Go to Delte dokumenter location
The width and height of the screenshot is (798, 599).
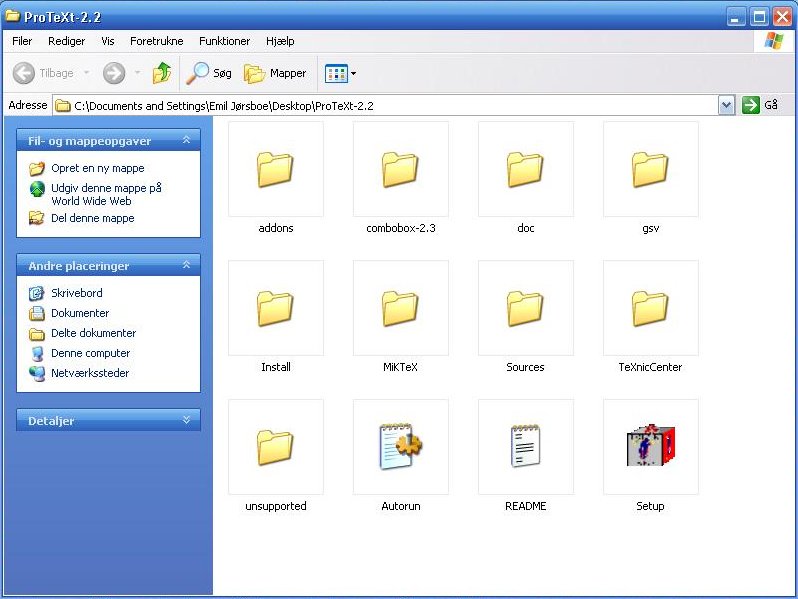tap(94, 333)
